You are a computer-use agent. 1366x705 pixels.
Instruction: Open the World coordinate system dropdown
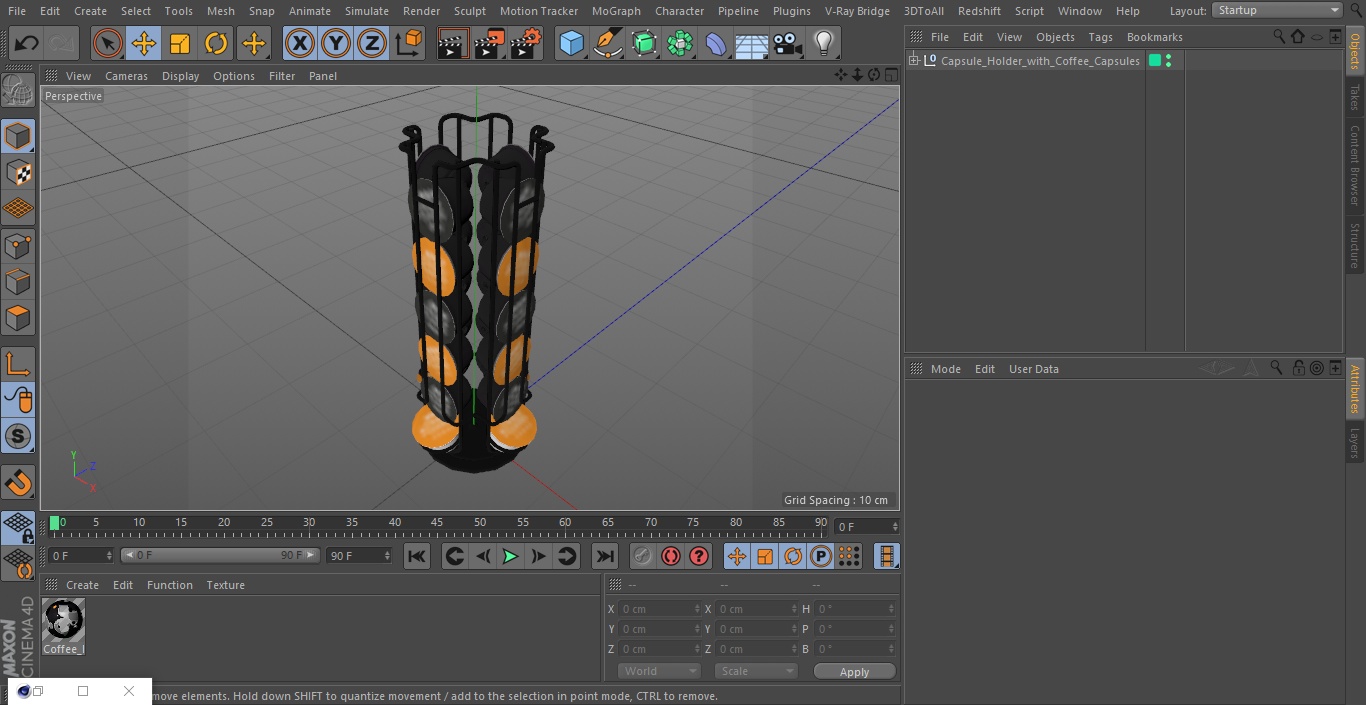pos(658,671)
